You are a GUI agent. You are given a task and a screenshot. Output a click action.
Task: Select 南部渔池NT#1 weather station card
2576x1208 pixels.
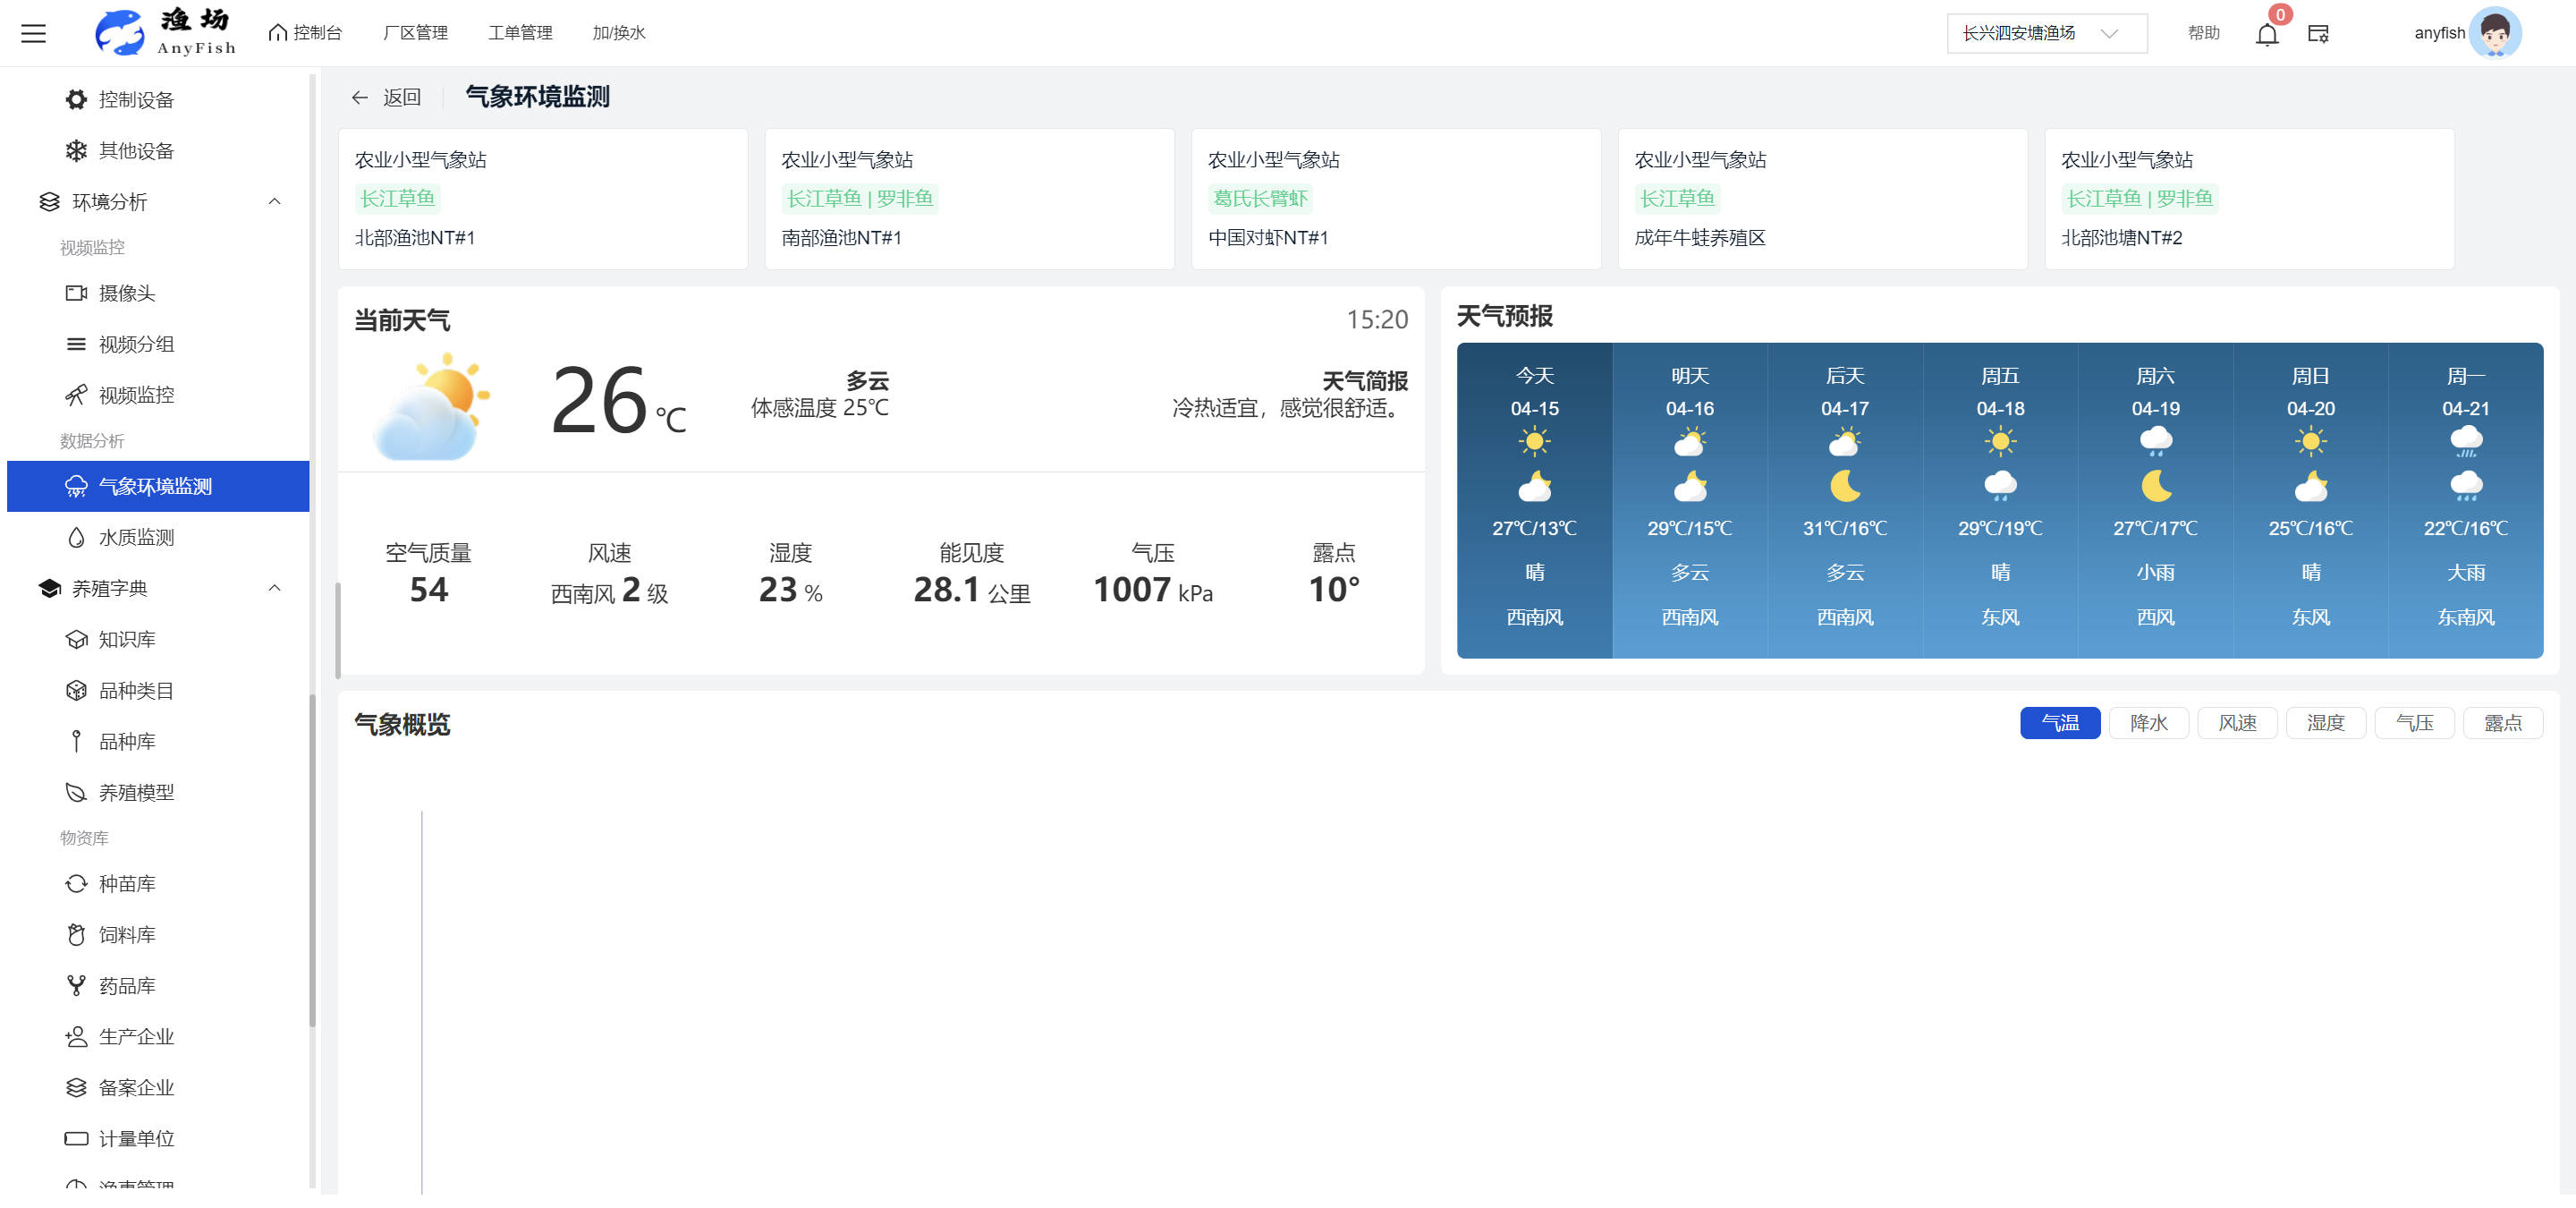pyautogui.click(x=969, y=198)
